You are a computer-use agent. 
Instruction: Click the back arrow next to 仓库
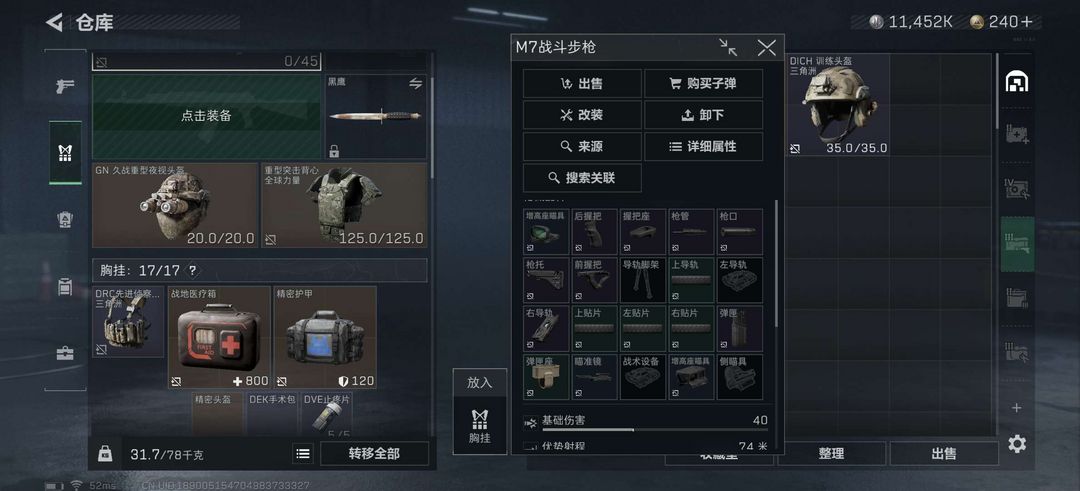(54, 22)
